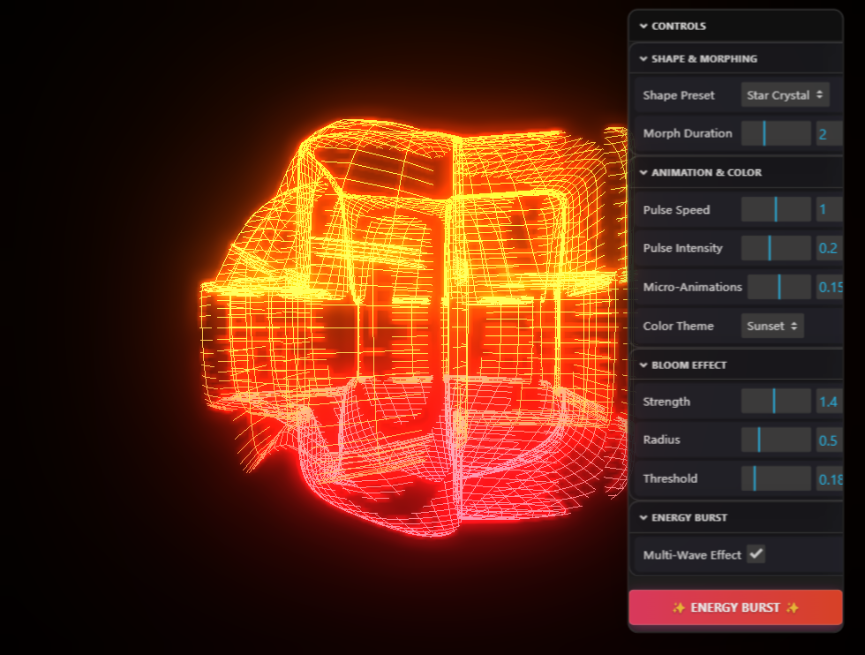Viewport: 865px width, 655px height.
Task: Click the bloom Threshold slider
Action: click(x=776, y=478)
